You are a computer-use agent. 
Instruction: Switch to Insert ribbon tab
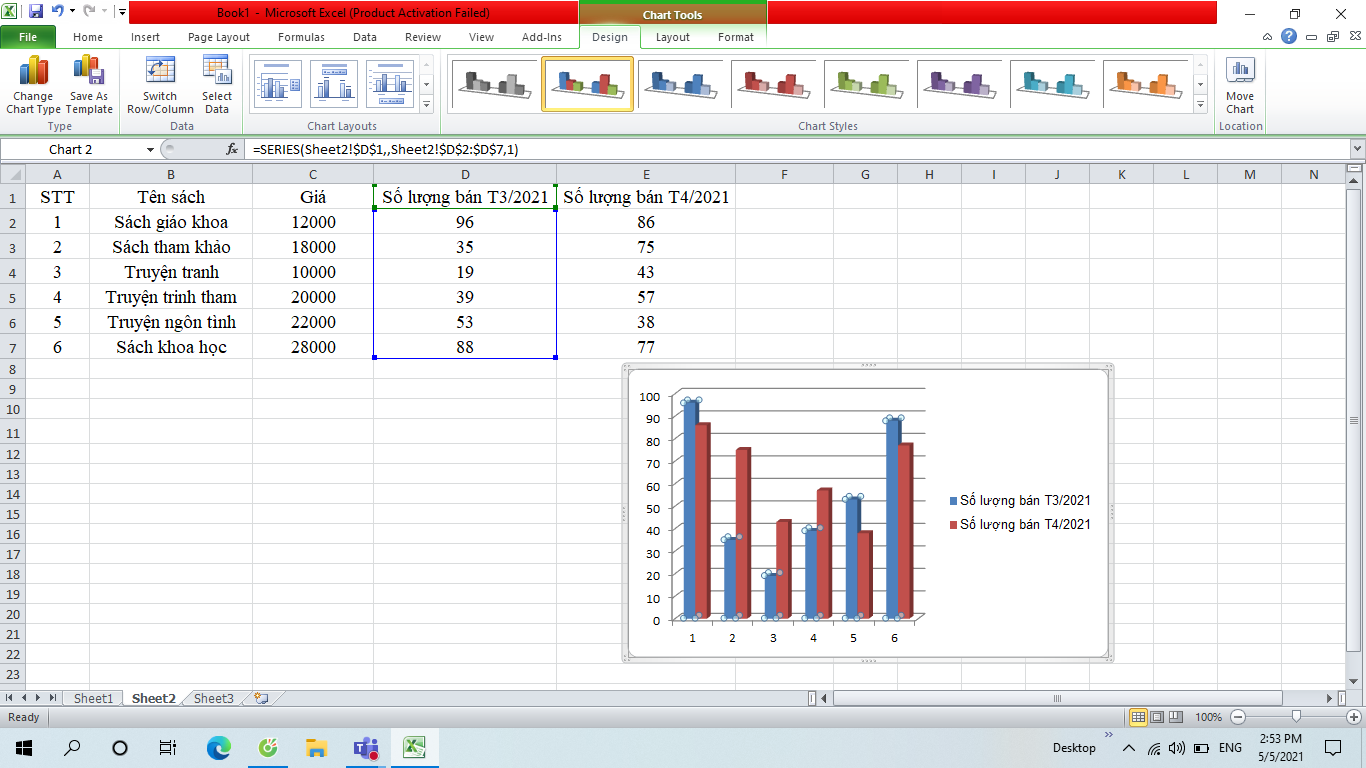pyautogui.click(x=145, y=37)
